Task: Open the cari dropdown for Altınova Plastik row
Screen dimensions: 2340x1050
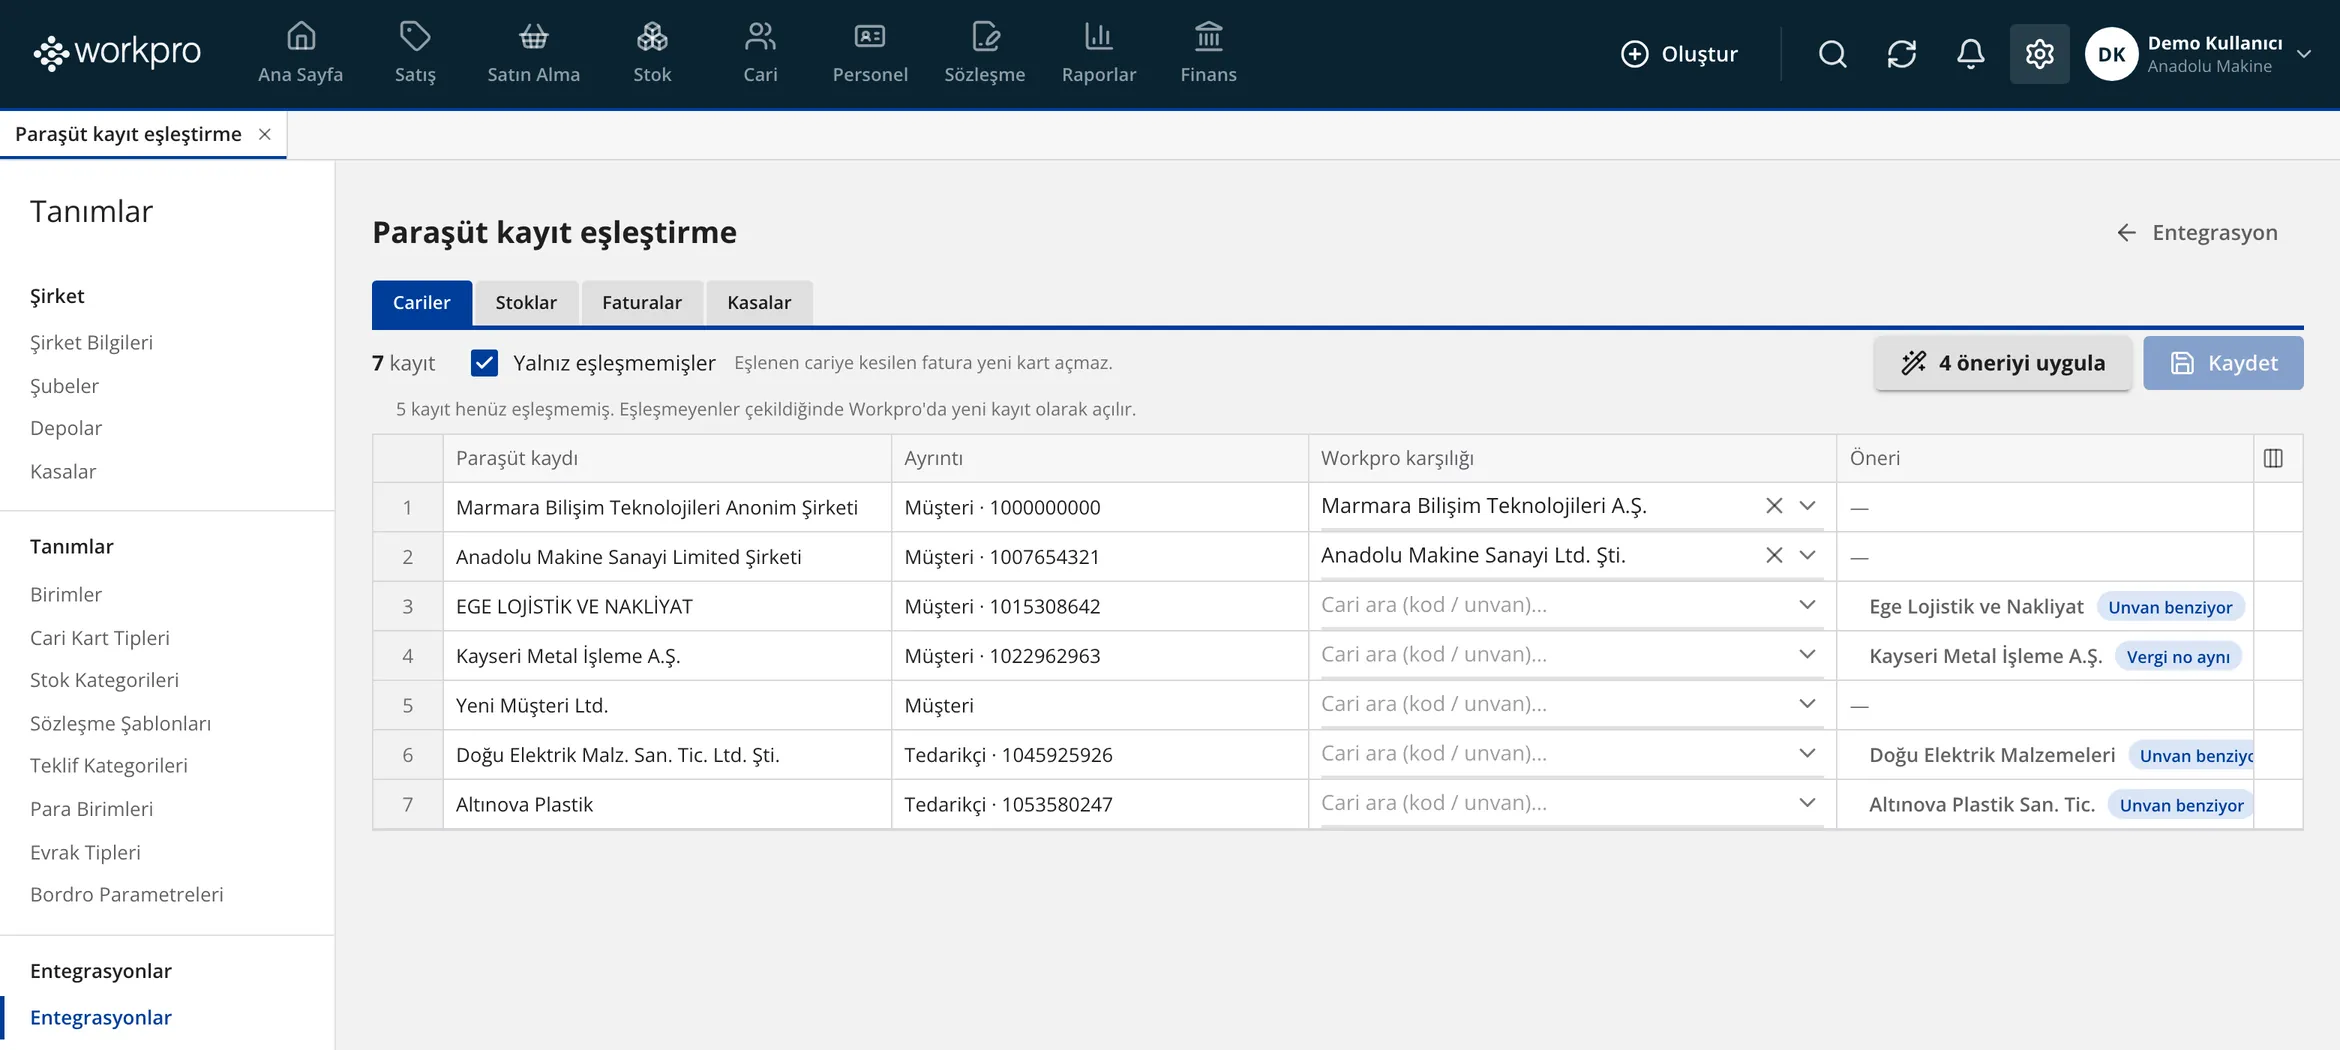Action: point(1807,803)
